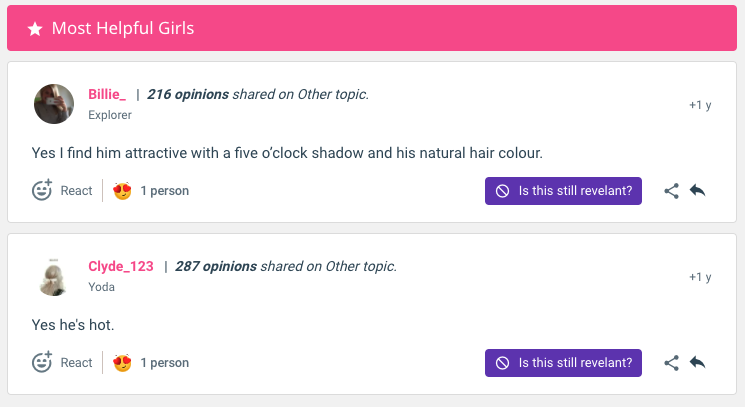Share Clyde_123's opinion with the share icon
This screenshot has width=745, height=407.
[671, 363]
